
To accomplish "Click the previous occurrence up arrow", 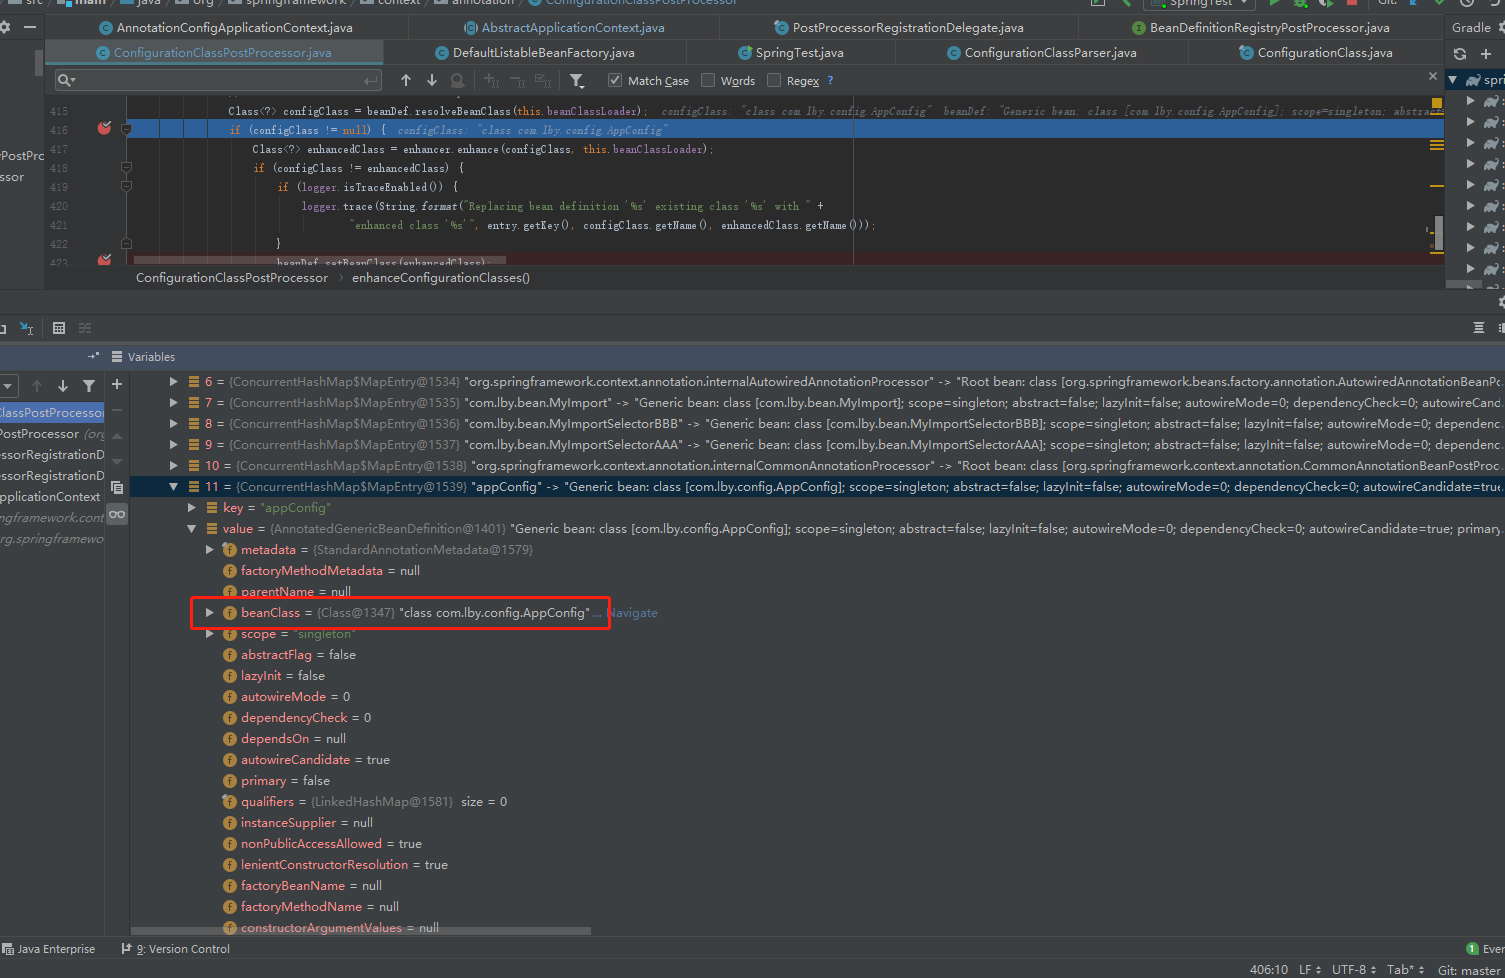I will (406, 80).
